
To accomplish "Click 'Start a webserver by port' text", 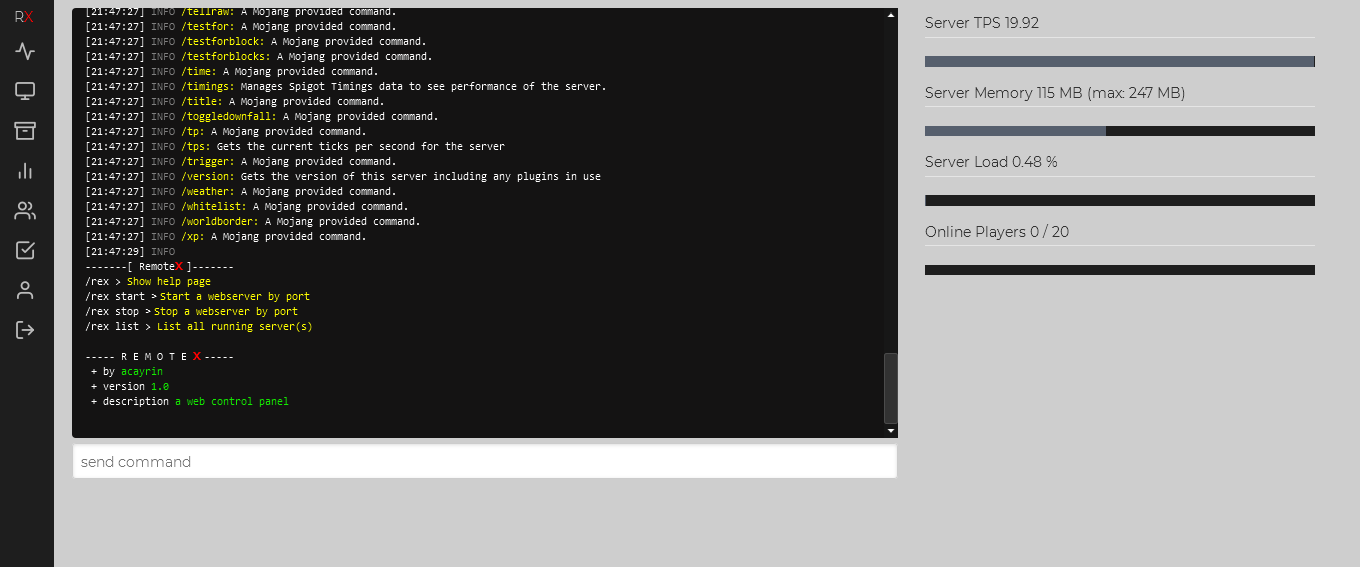I will [x=235, y=296].
